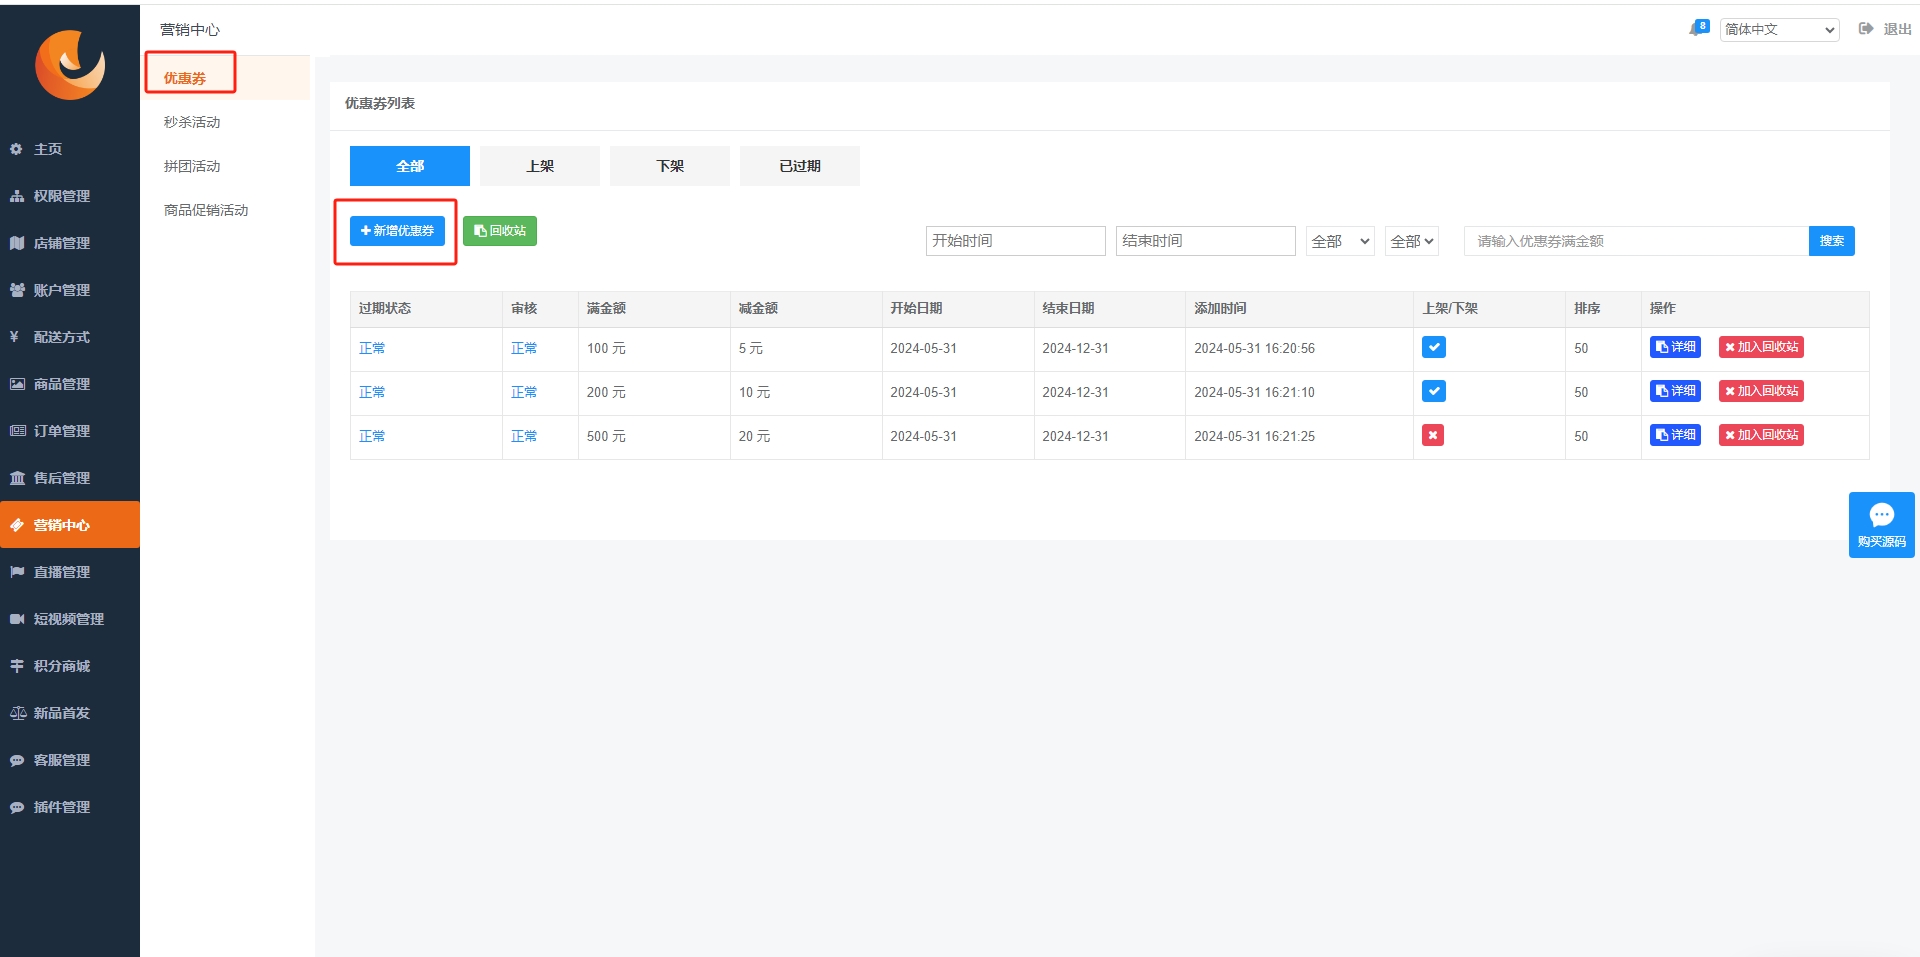Image resolution: width=1920 pixels, height=957 pixels.
Task: Click the gear icon beside 主页
Action: (16, 149)
